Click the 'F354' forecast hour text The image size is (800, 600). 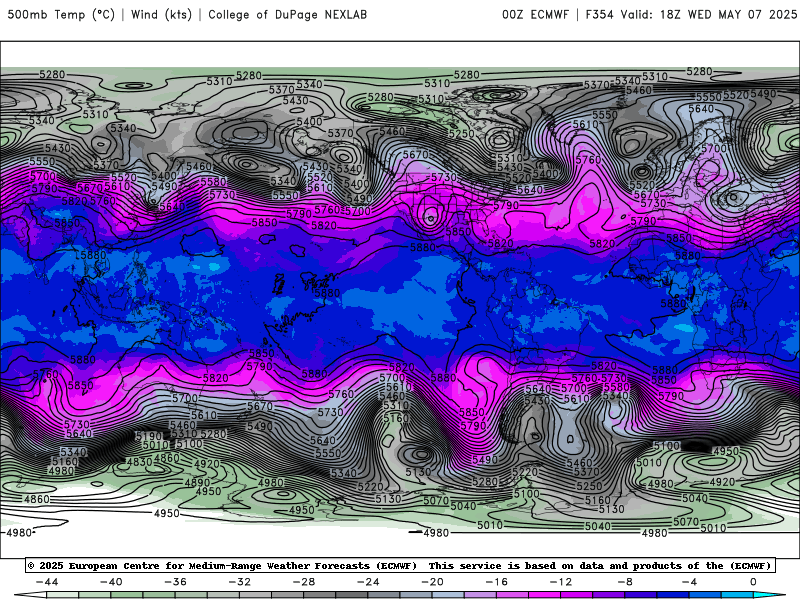599,14
